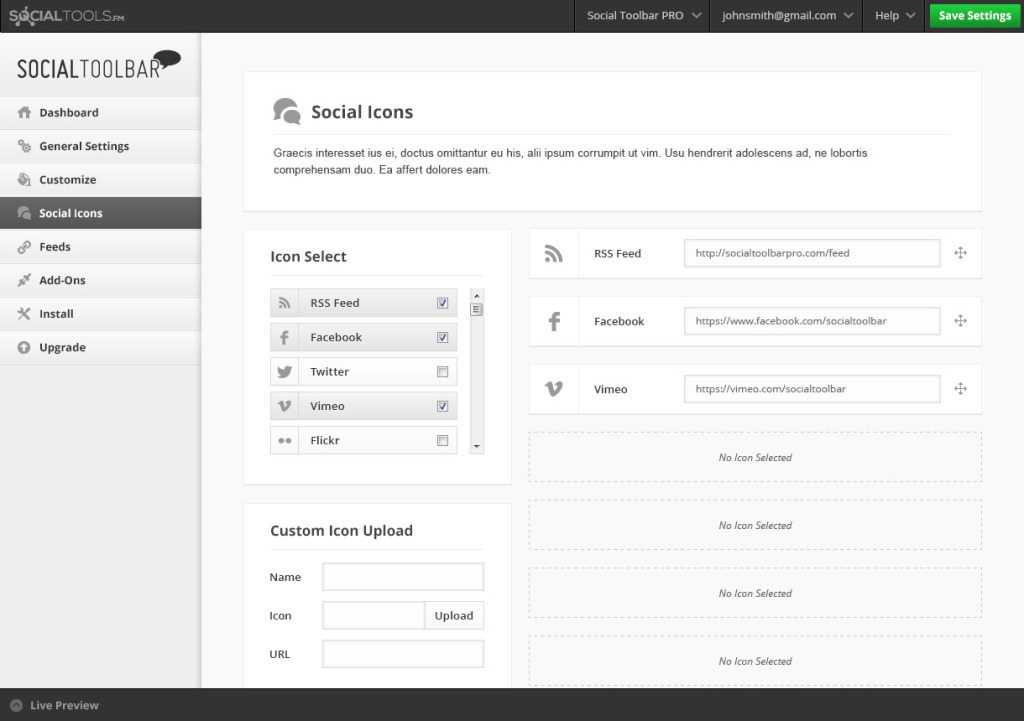The image size is (1024, 721).
Task: Click the Upload button for custom icon
Action: point(454,615)
